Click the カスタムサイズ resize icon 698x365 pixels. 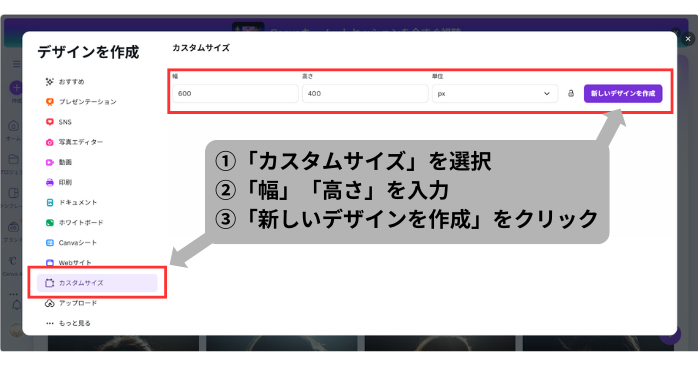point(49,283)
